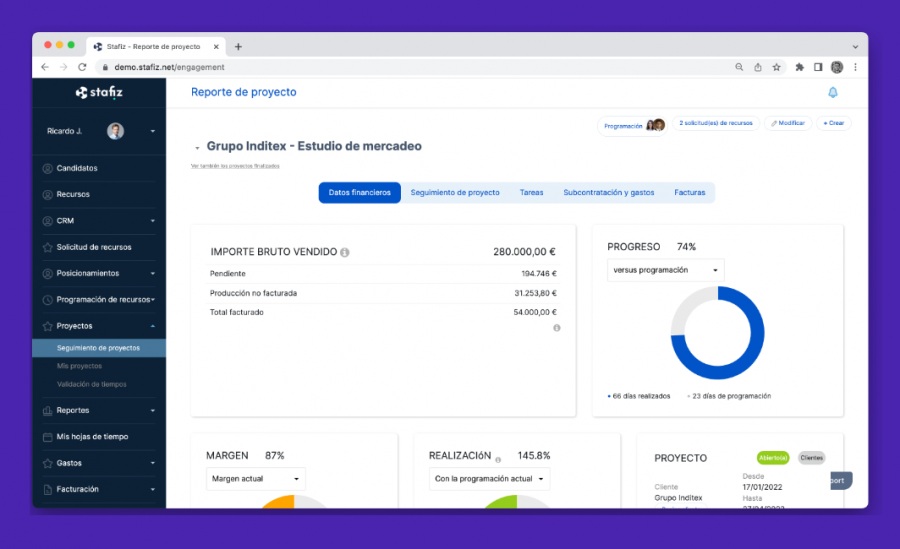Click the Programación button with avatars
Viewport: 900px width, 549px height.
tap(633, 125)
